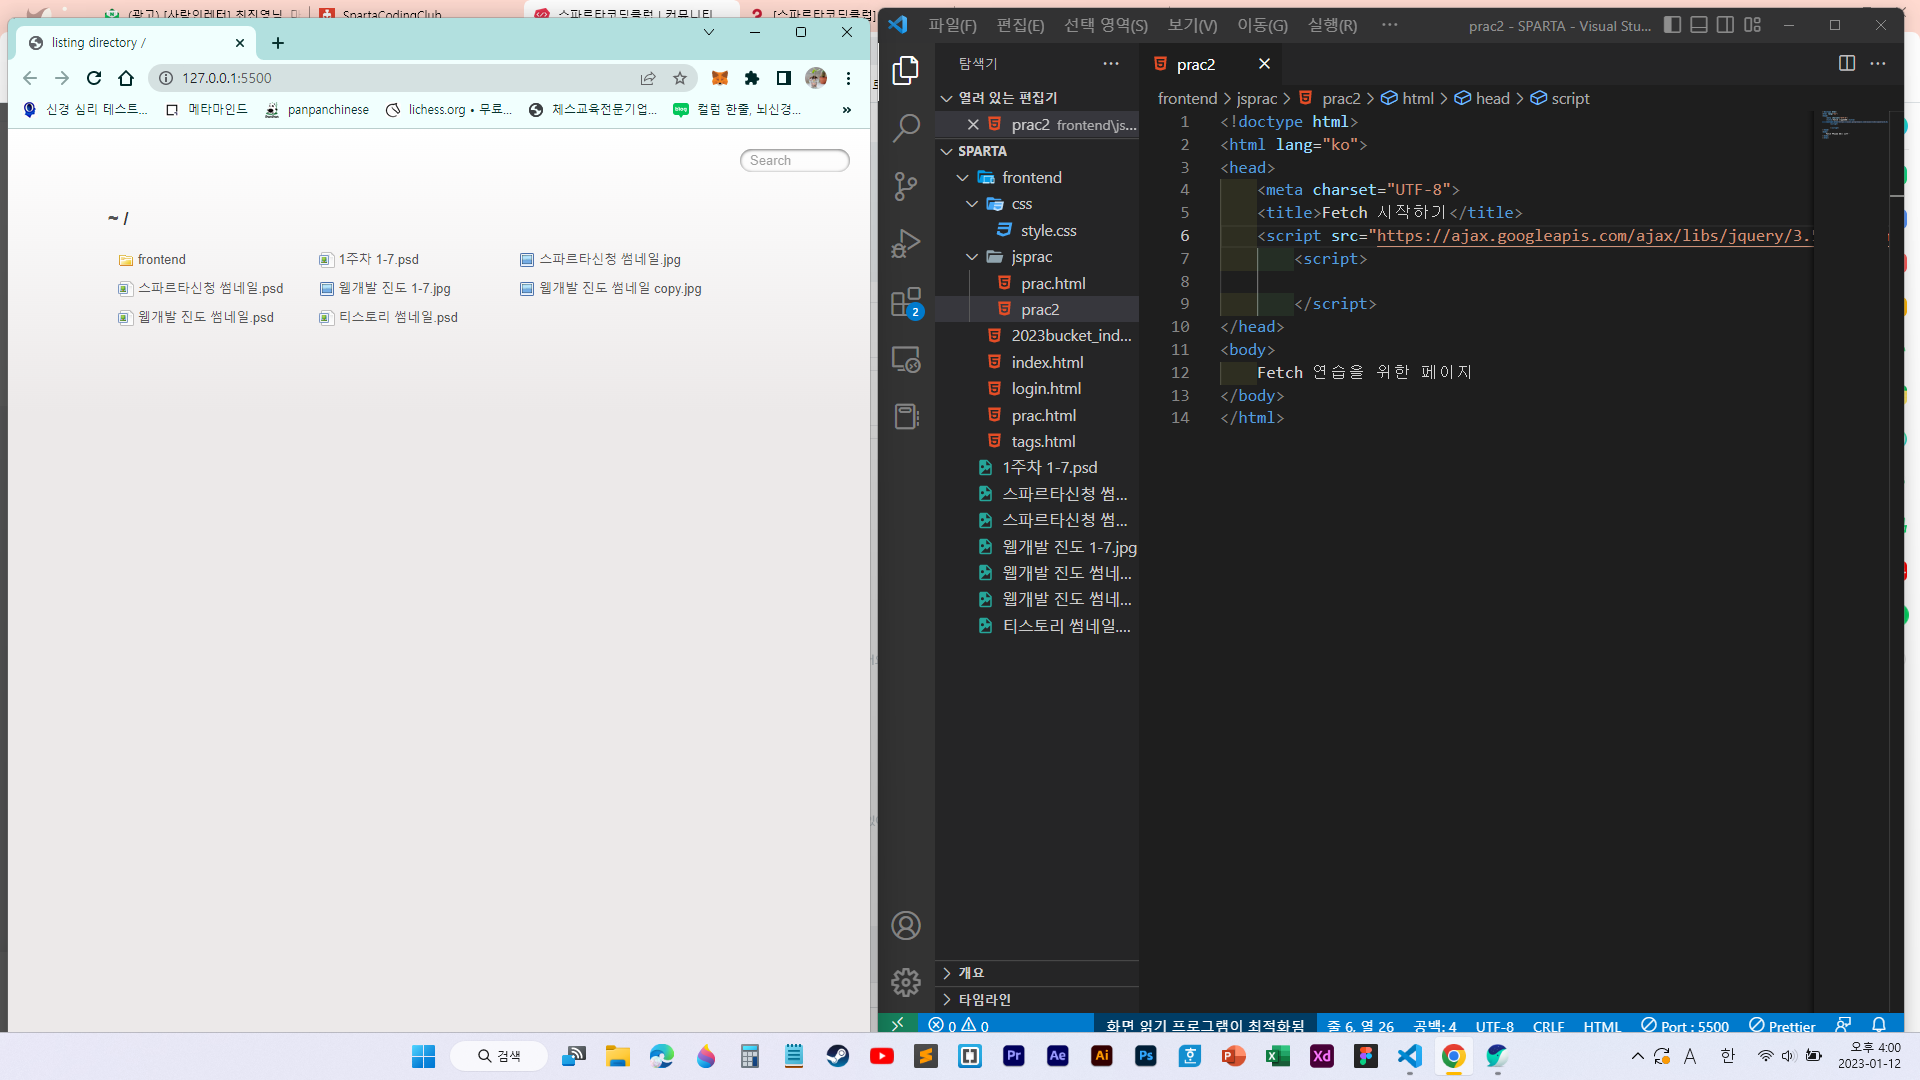The height and width of the screenshot is (1080, 1920).
Task: Reload the page in Chrome
Action: (94, 78)
